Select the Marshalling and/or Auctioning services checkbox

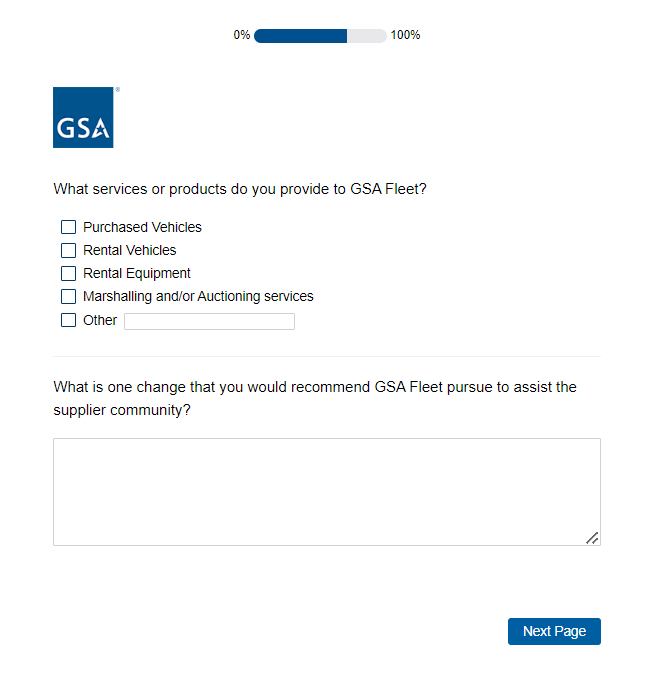(x=69, y=296)
